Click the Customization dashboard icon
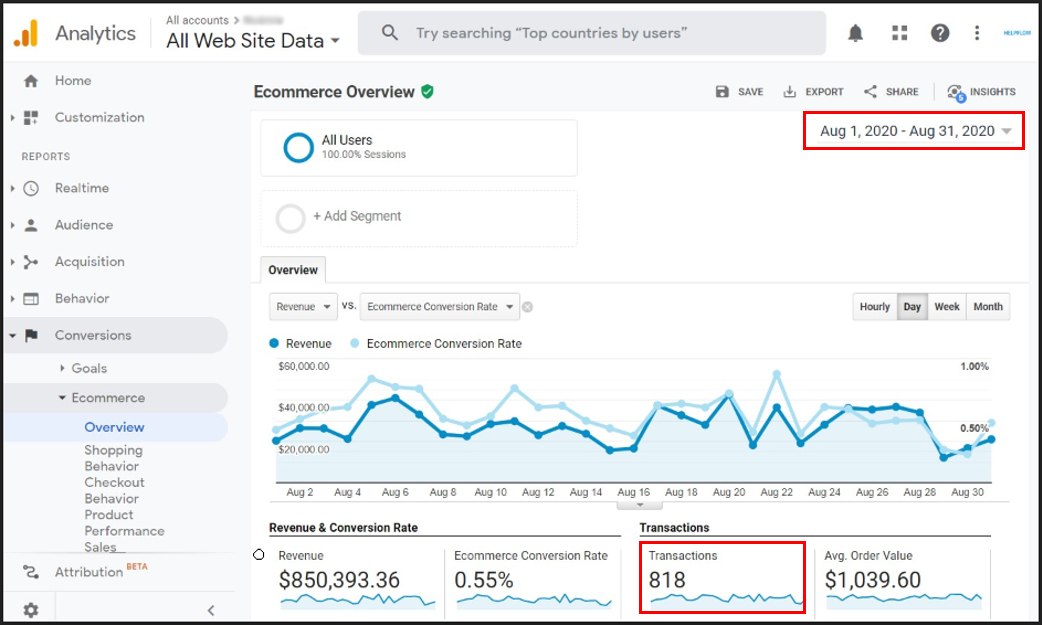 coord(31,118)
